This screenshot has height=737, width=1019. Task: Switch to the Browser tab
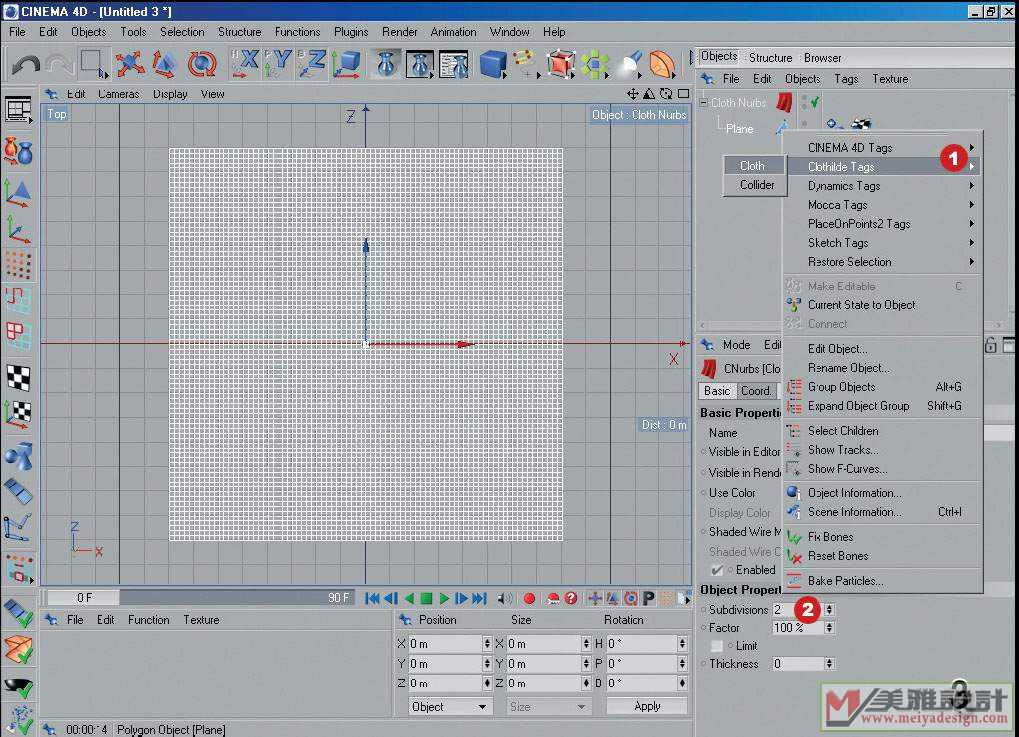(822, 57)
